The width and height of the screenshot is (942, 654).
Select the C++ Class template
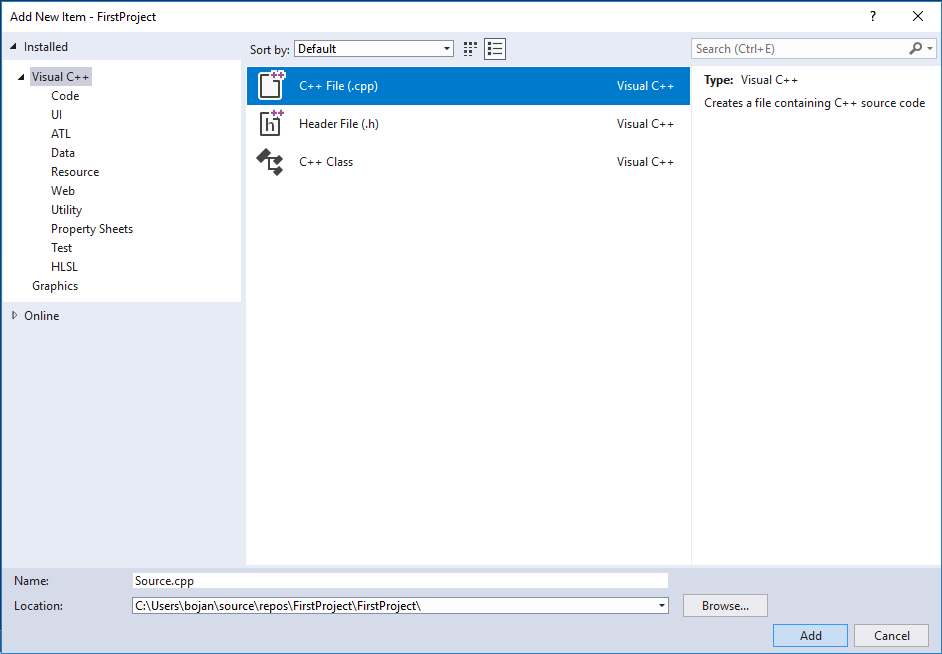coord(468,162)
